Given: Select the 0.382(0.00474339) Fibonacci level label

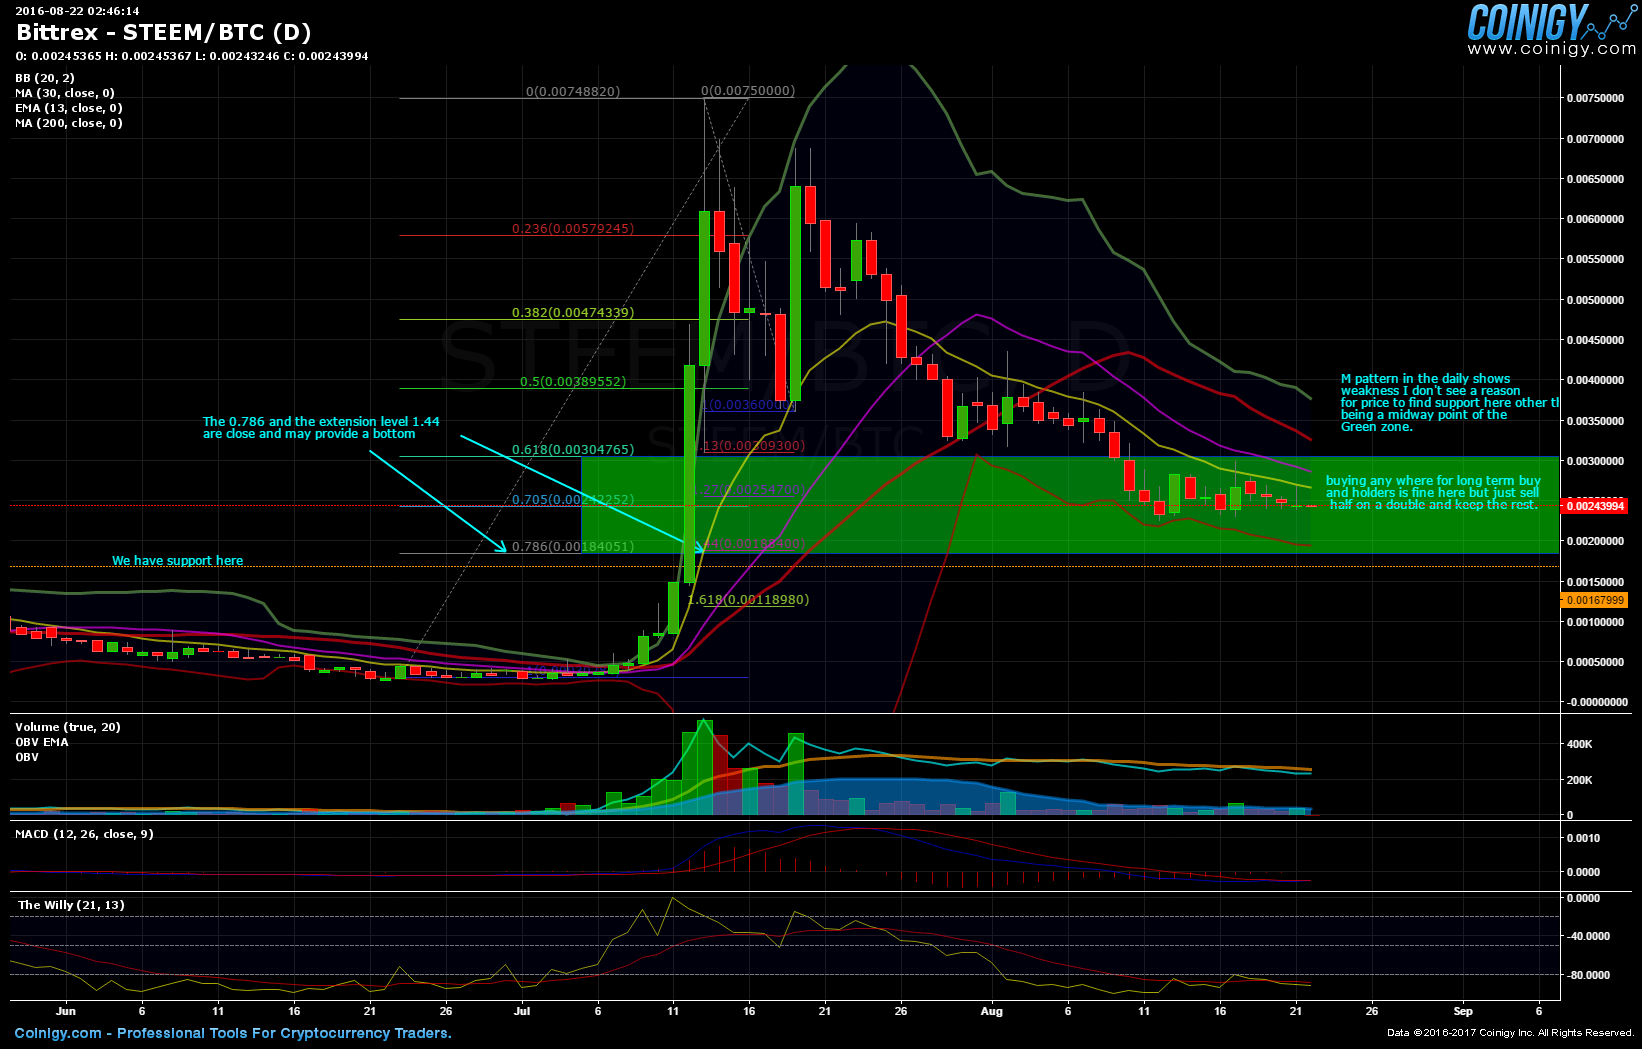Looking at the screenshot, I should [573, 313].
